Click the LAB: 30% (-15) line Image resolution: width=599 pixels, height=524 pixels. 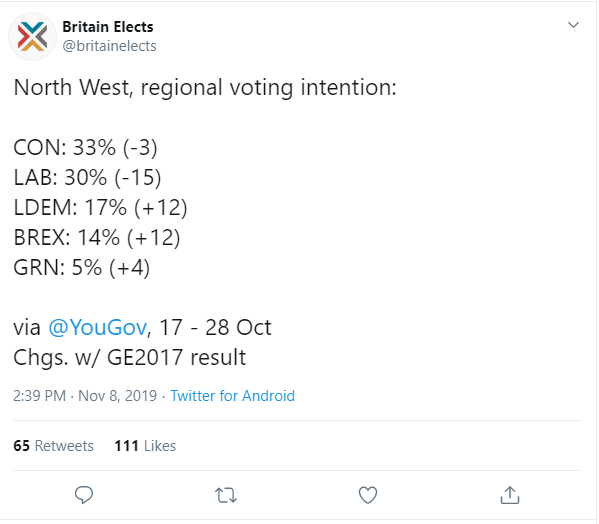(87, 178)
